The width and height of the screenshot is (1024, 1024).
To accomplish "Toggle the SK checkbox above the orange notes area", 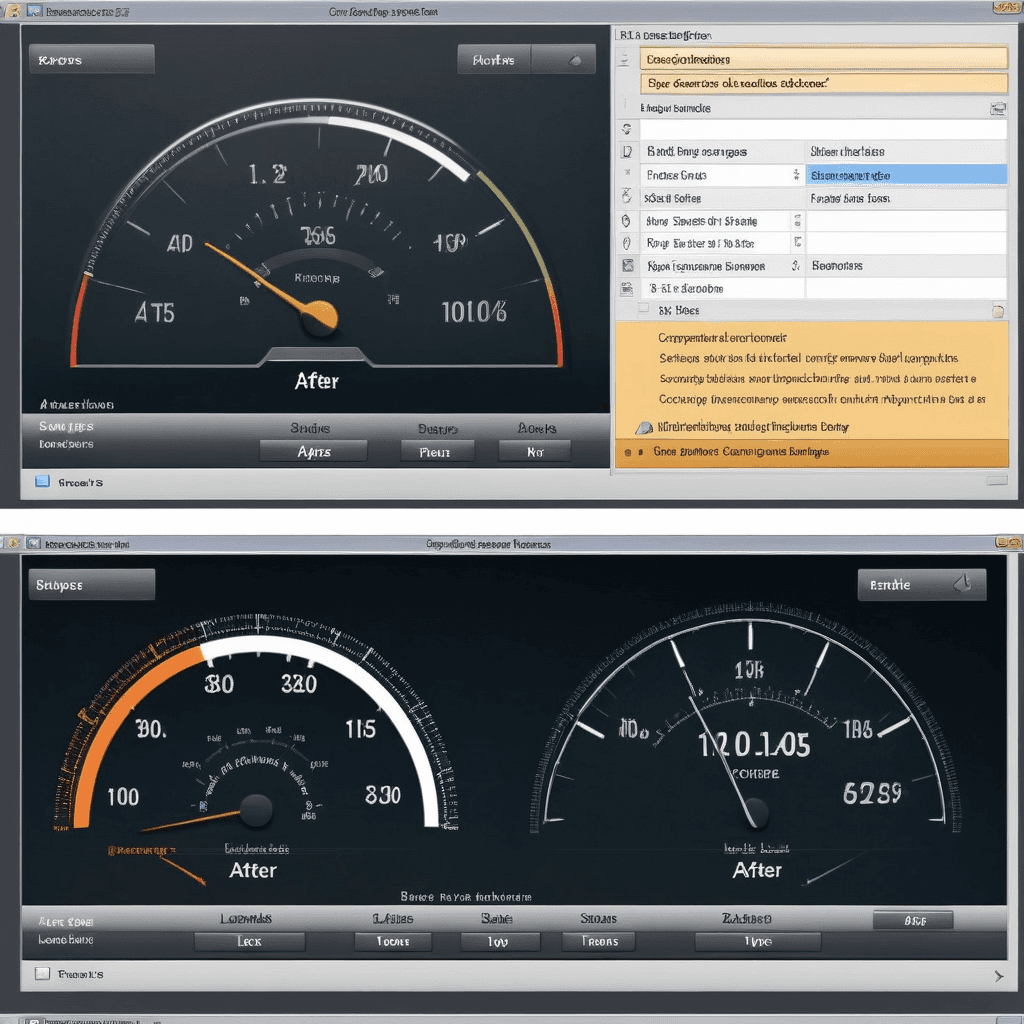I will [644, 310].
